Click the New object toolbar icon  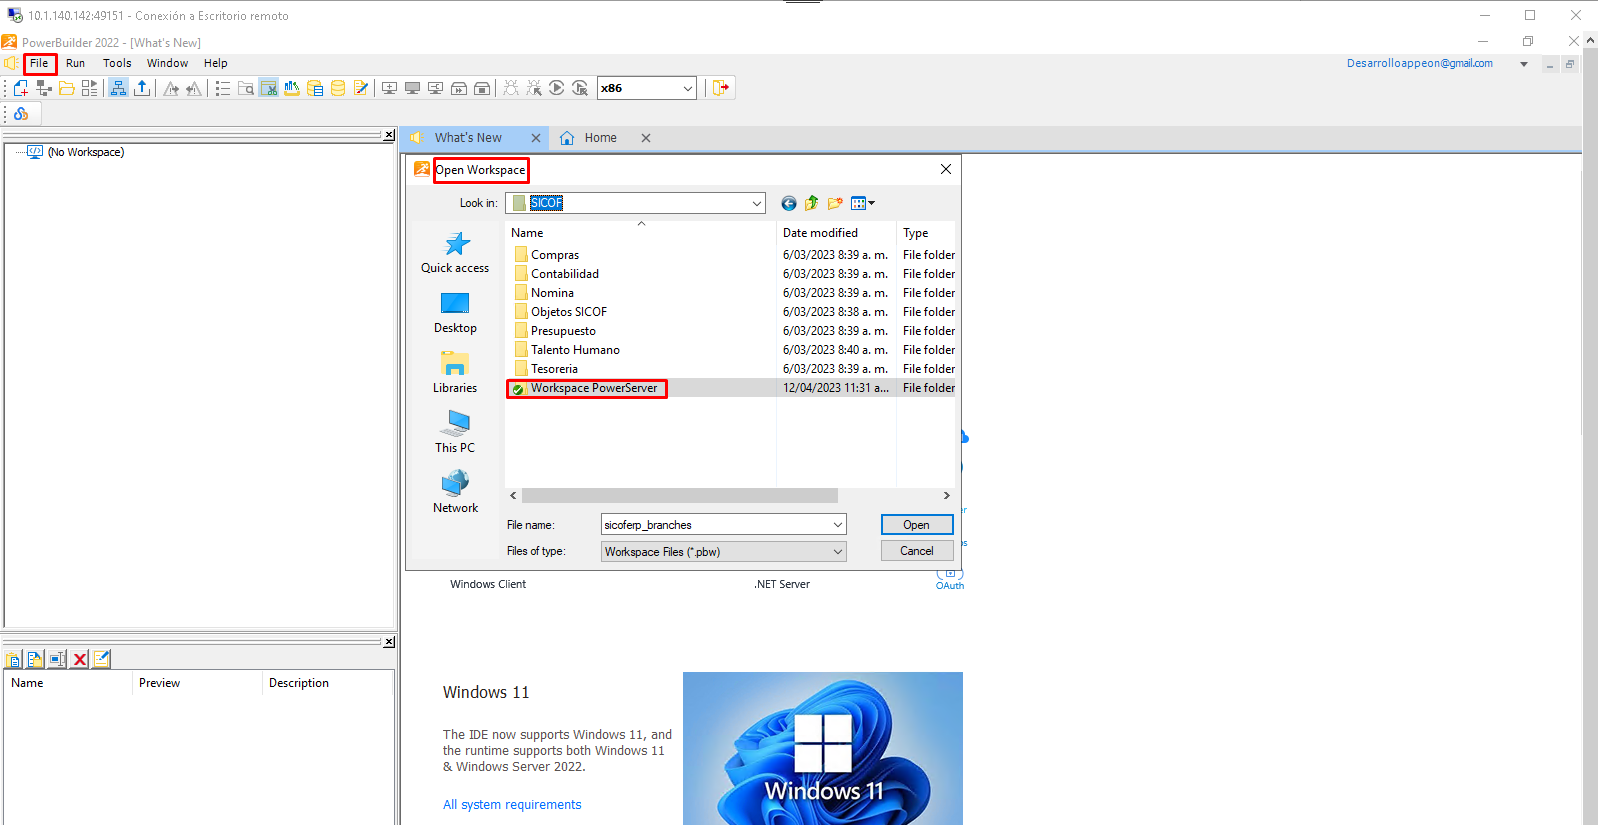pyautogui.click(x=21, y=88)
